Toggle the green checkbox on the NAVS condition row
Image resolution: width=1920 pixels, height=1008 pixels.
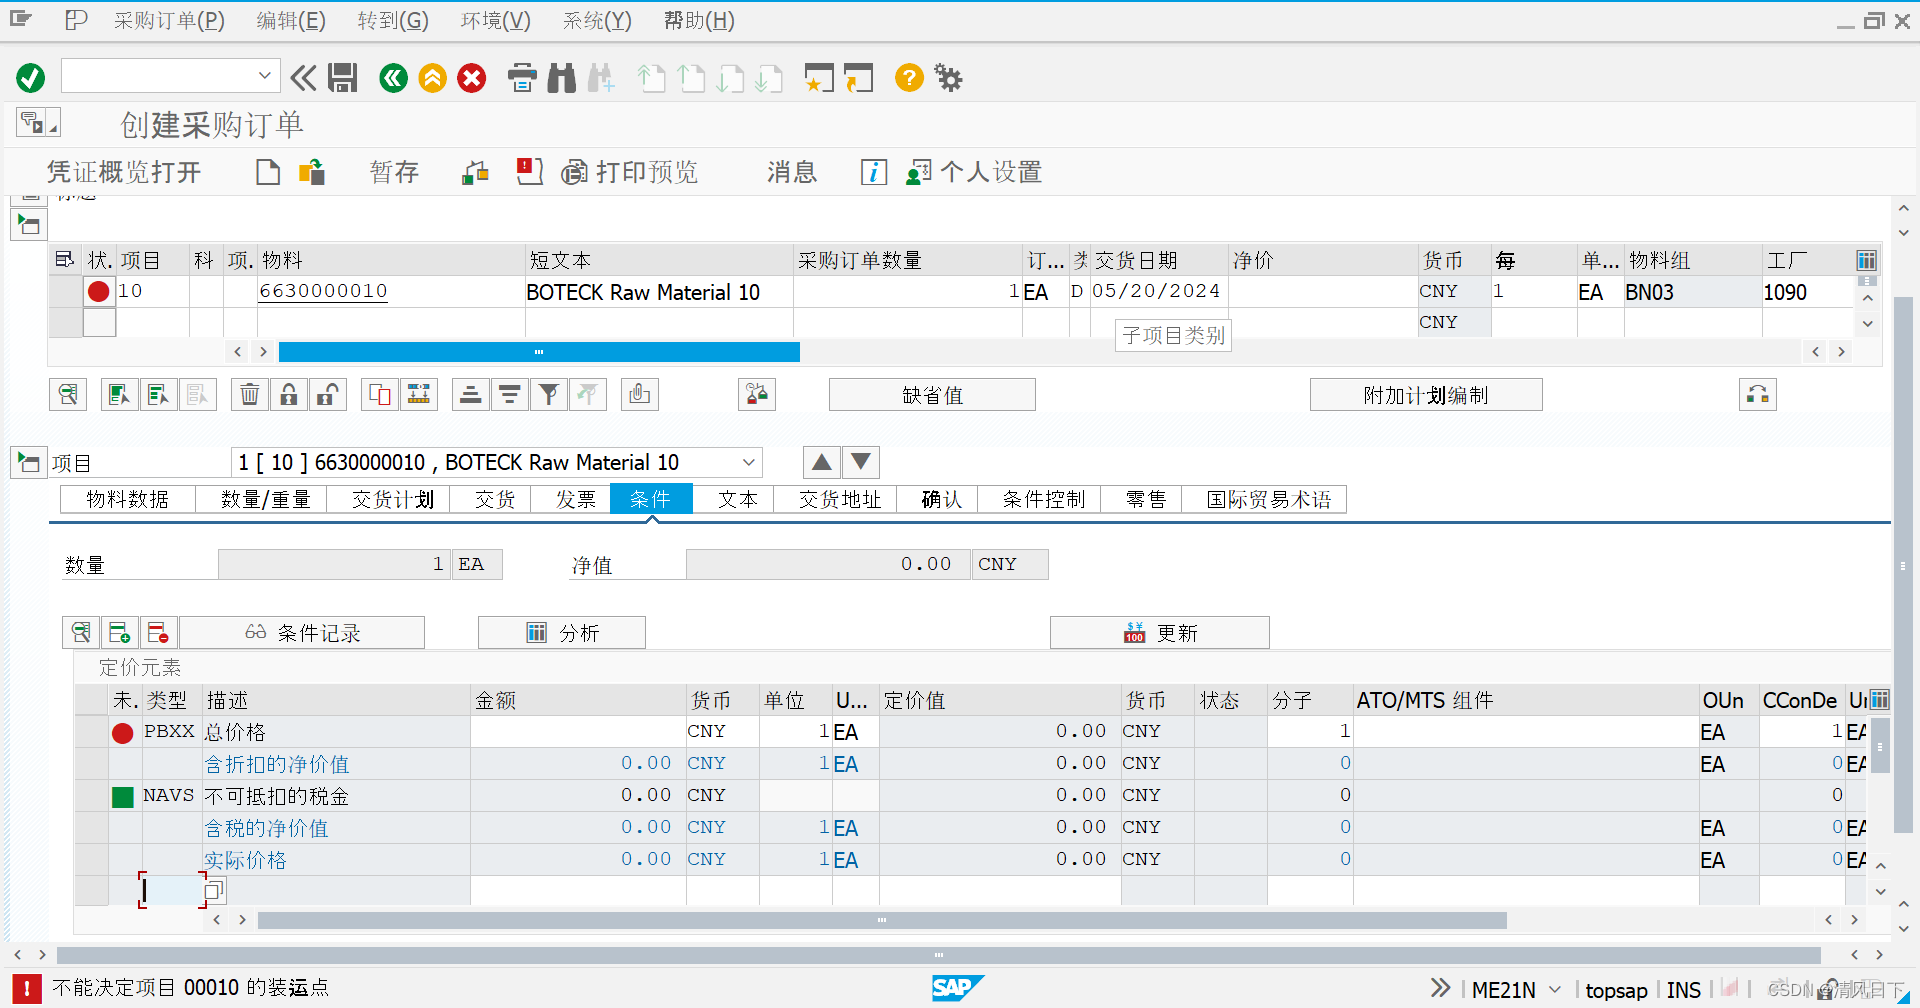coord(122,795)
